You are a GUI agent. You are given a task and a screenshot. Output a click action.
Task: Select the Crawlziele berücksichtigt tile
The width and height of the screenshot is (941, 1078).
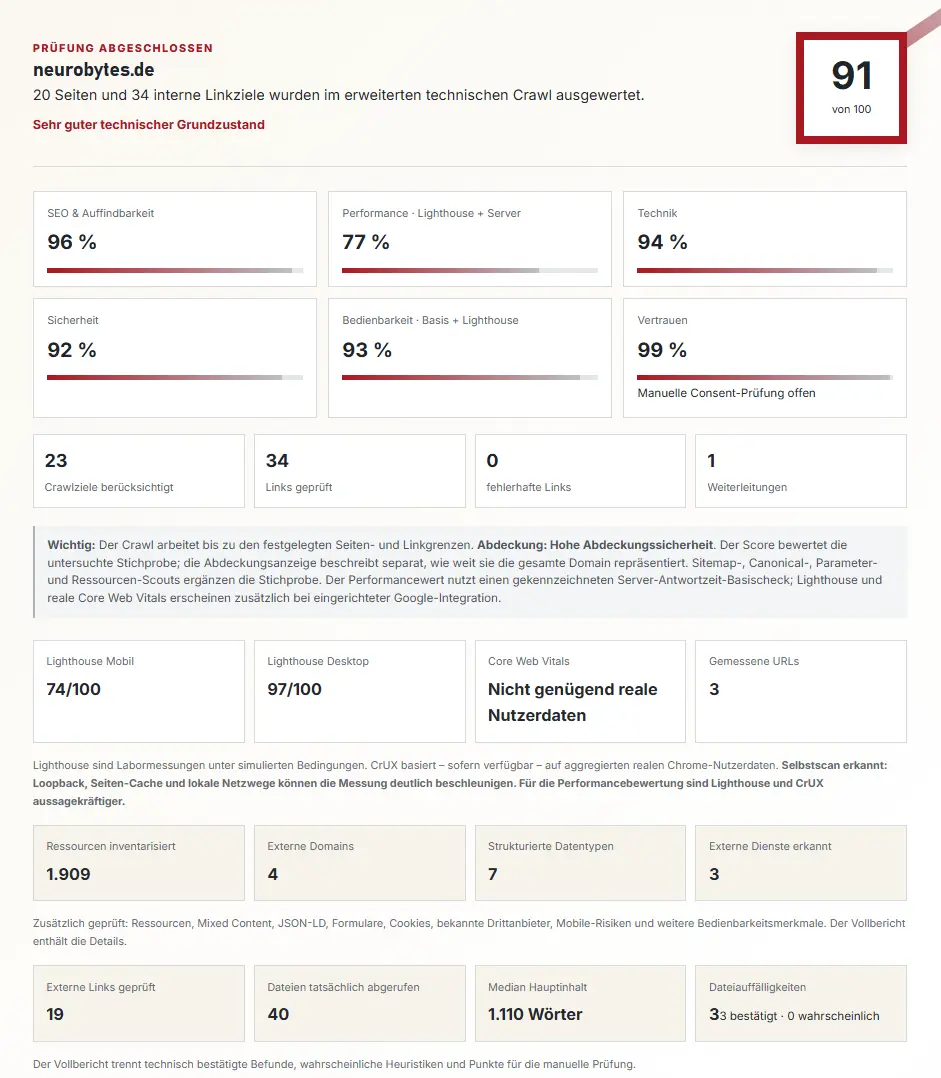139,471
